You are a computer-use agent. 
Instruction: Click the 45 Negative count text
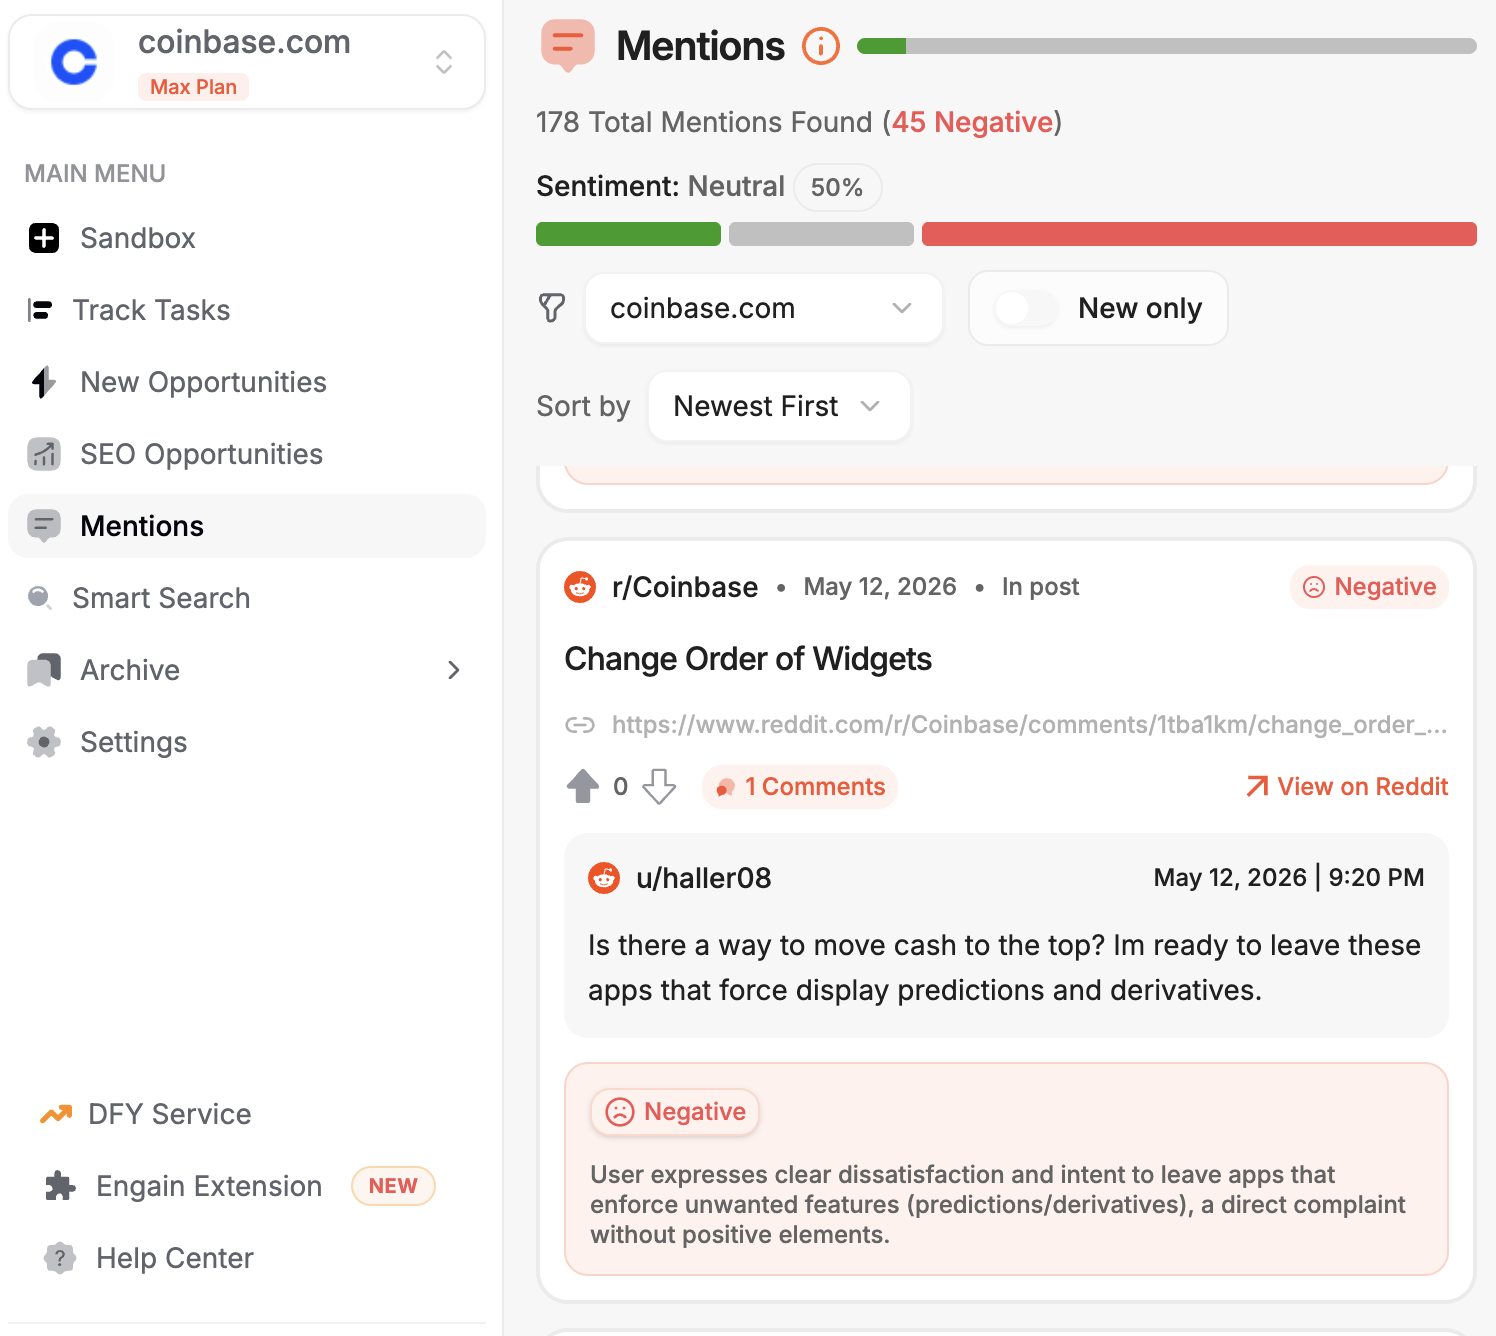click(972, 122)
